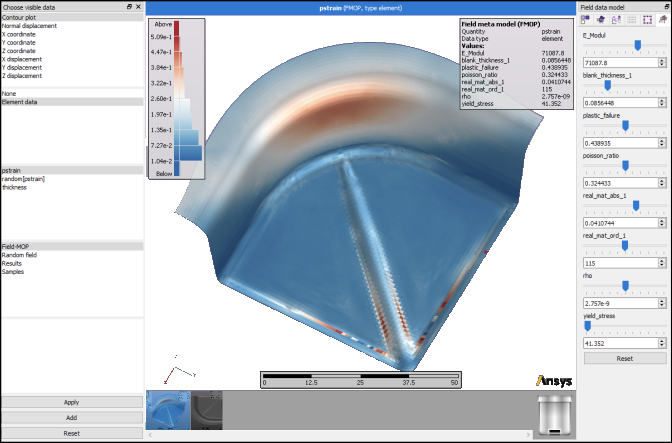The height and width of the screenshot is (443, 672).
Task: Adjust the yield_stress slider handle
Action: [588, 326]
